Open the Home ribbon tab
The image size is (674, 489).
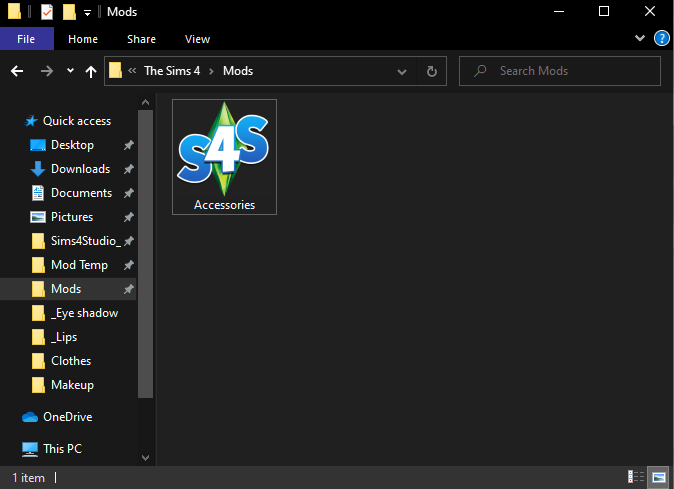(x=83, y=39)
